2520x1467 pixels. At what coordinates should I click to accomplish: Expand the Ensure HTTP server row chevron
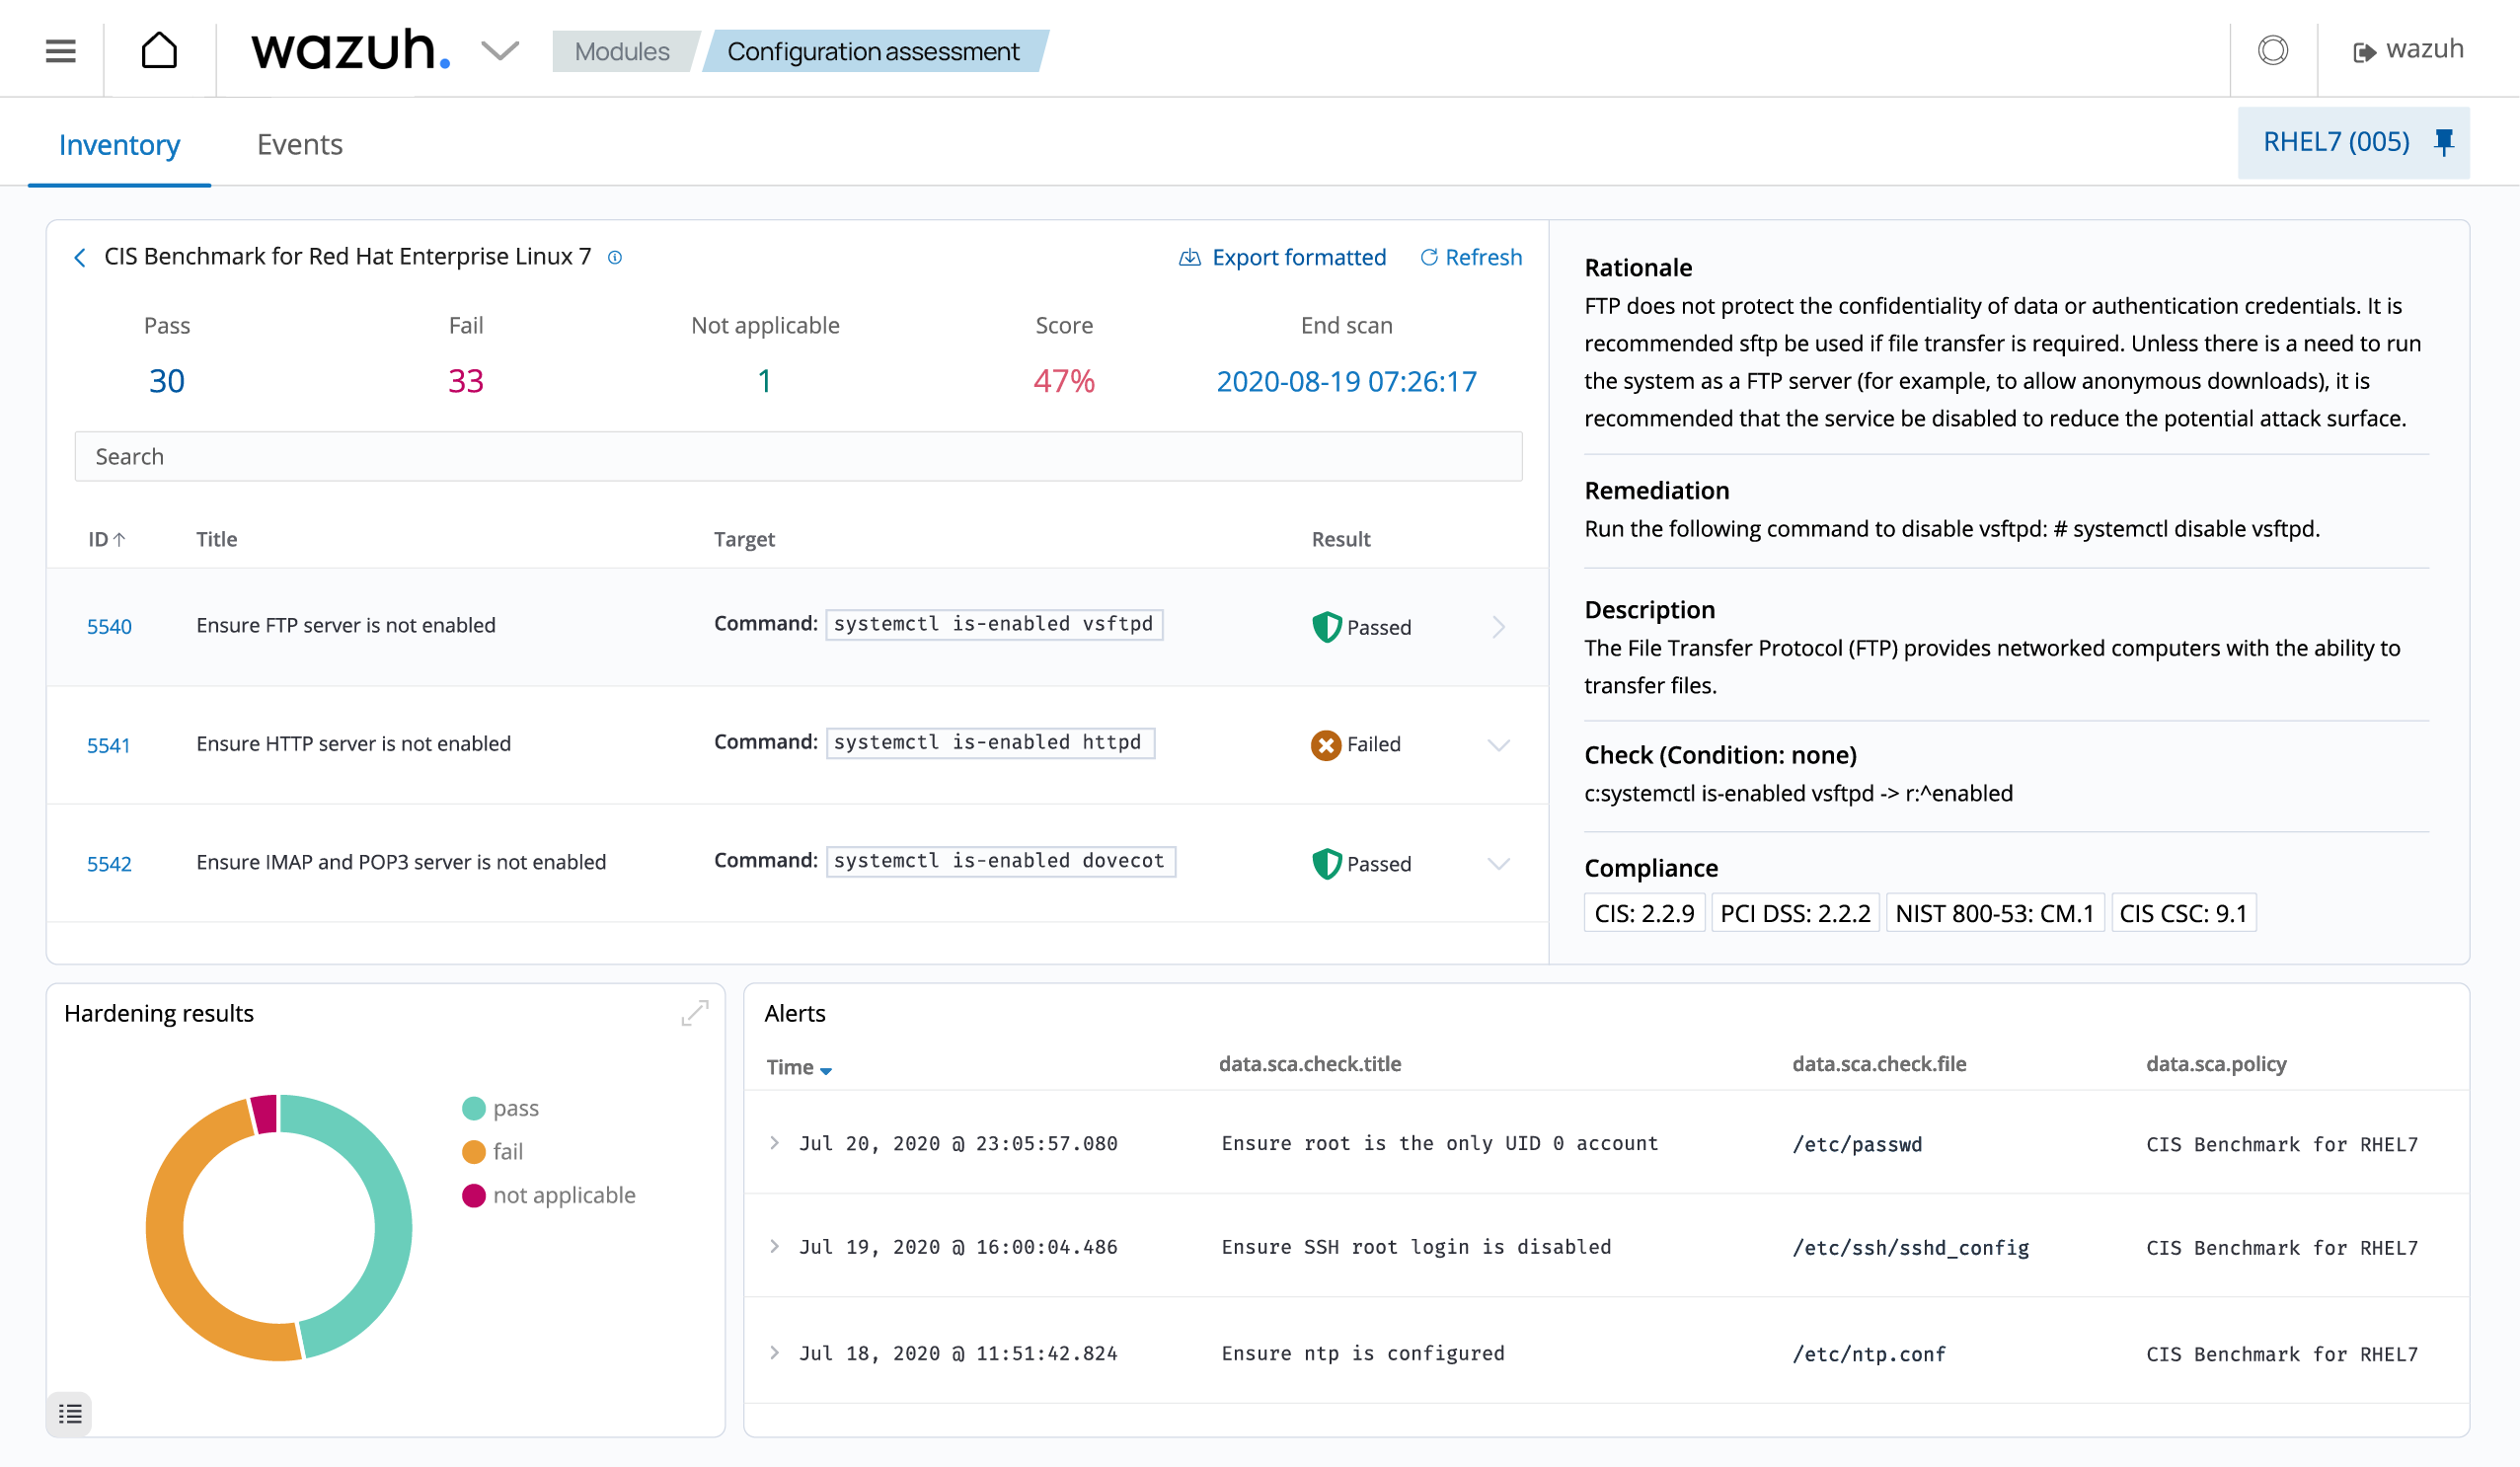pyautogui.click(x=1498, y=745)
